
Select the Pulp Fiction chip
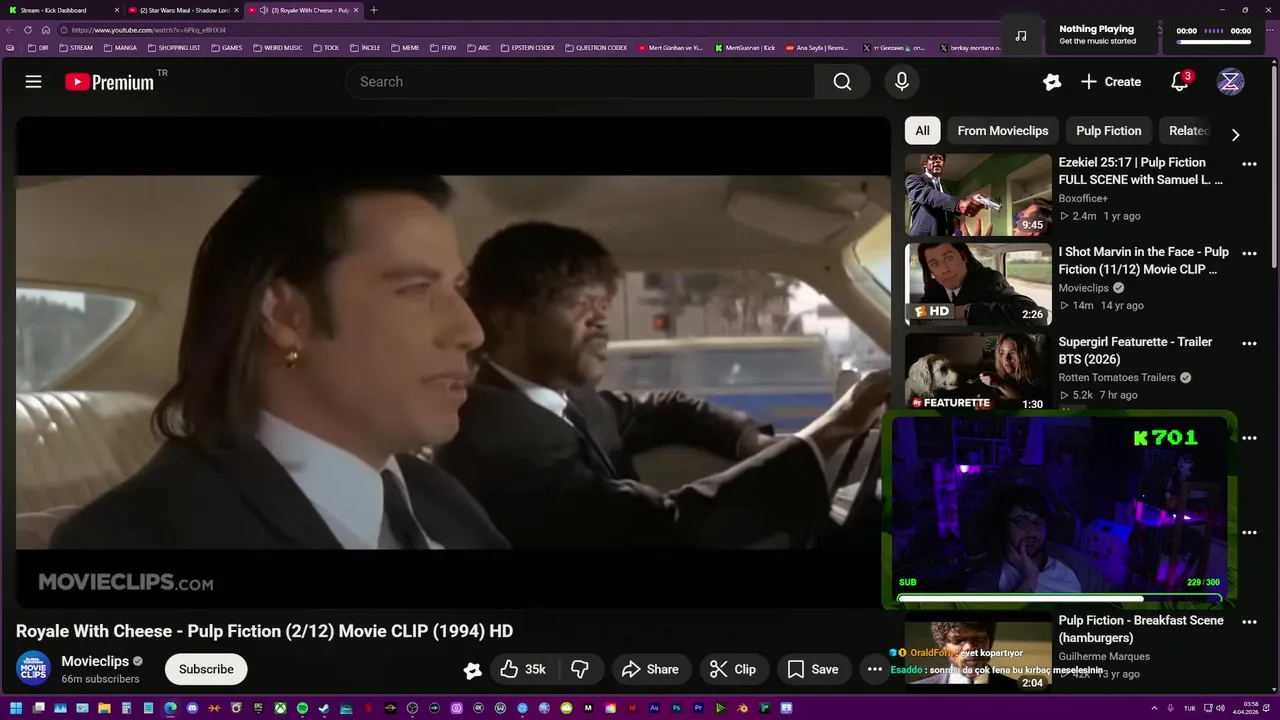click(1108, 131)
